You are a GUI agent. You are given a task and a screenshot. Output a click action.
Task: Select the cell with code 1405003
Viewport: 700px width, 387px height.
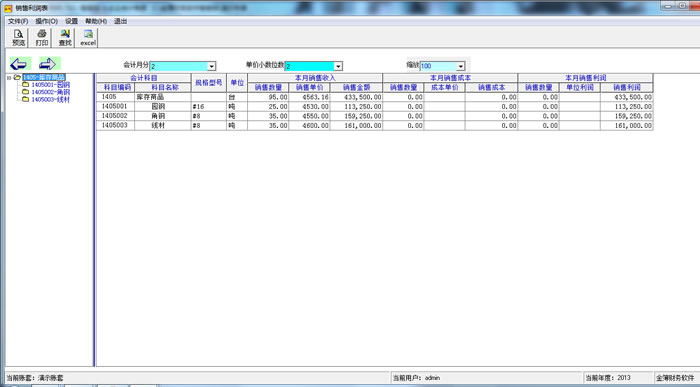pyautogui.click(x=116, y=125)
